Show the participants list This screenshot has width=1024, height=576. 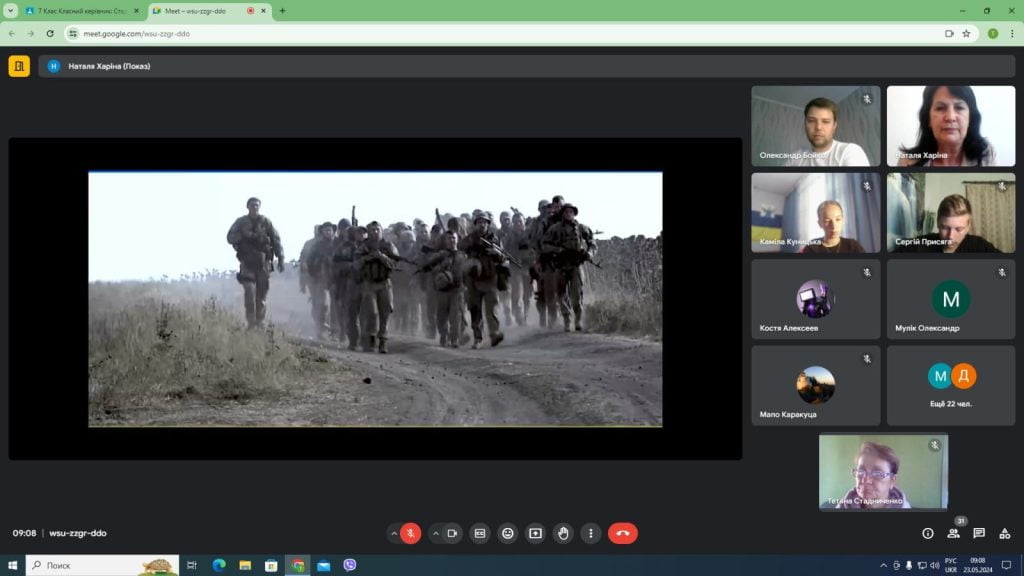pyautogui.click(x=953, y=534)
